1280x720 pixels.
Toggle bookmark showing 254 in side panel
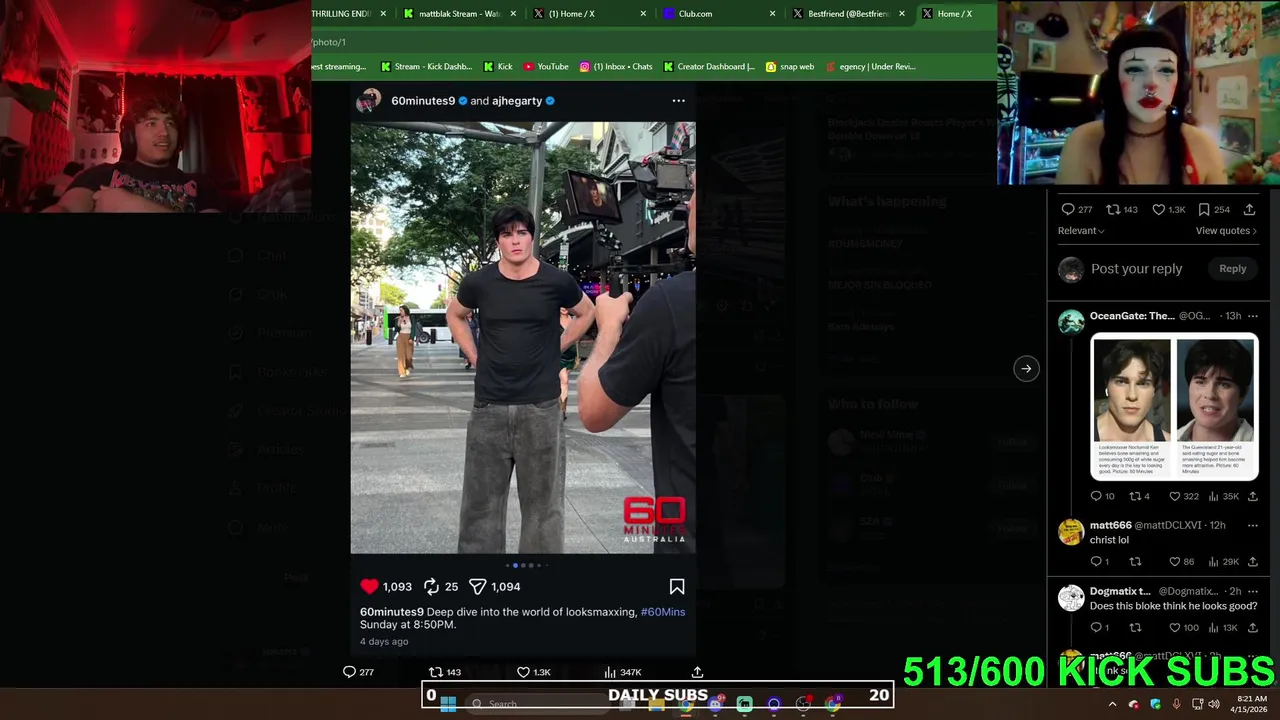tap(1213, 210)
